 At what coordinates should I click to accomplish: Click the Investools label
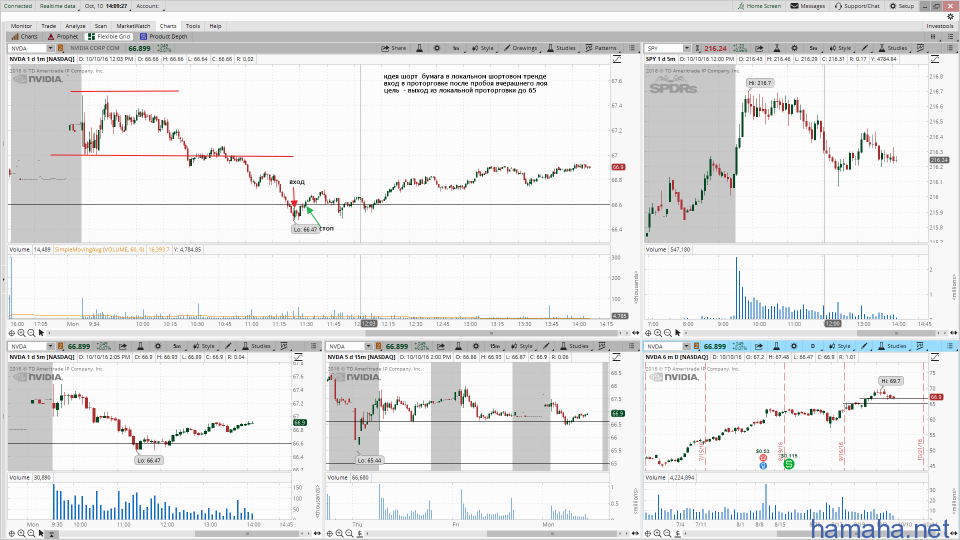coord(939,26)
